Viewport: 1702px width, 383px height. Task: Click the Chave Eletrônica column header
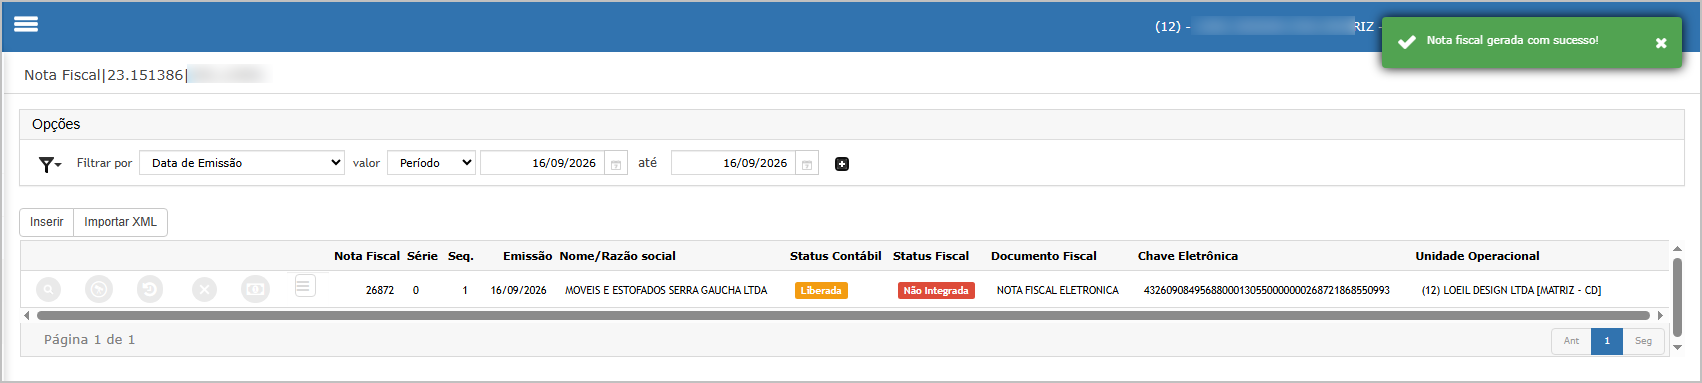point(1188,256)
